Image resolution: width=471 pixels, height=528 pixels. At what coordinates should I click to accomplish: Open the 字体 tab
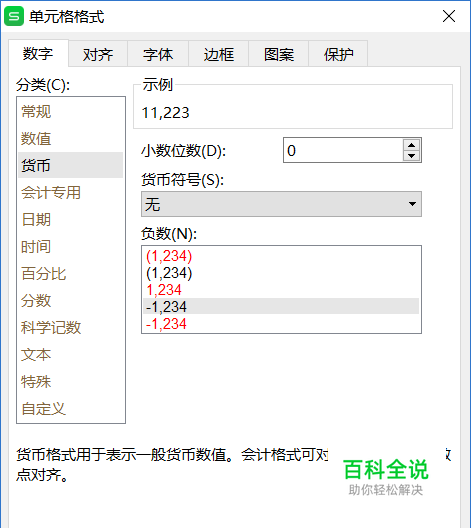[158, 54]
